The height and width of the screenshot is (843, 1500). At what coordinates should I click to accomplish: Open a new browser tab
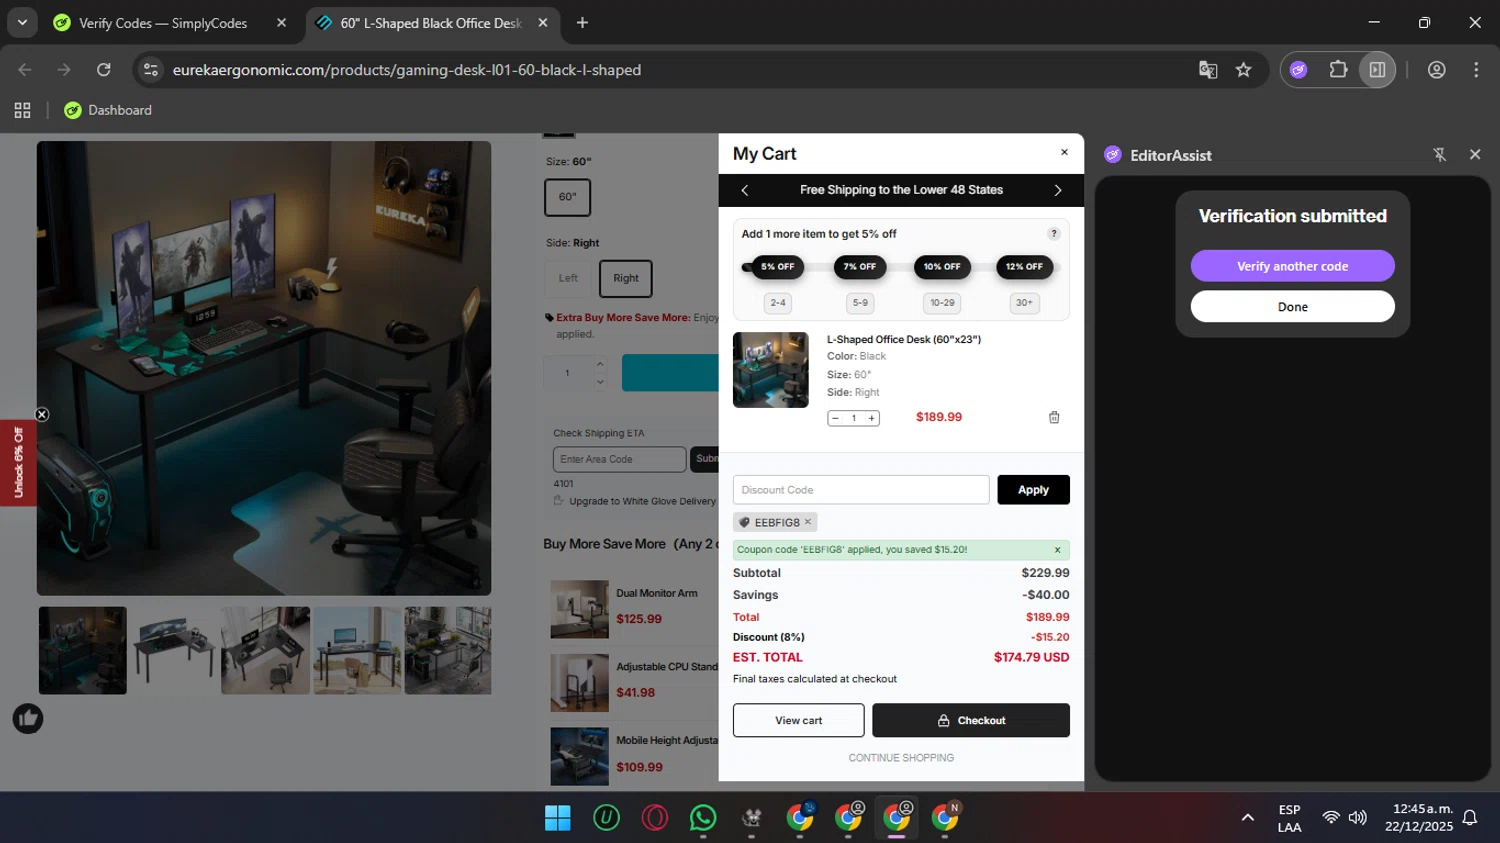(x=582, y=23)
